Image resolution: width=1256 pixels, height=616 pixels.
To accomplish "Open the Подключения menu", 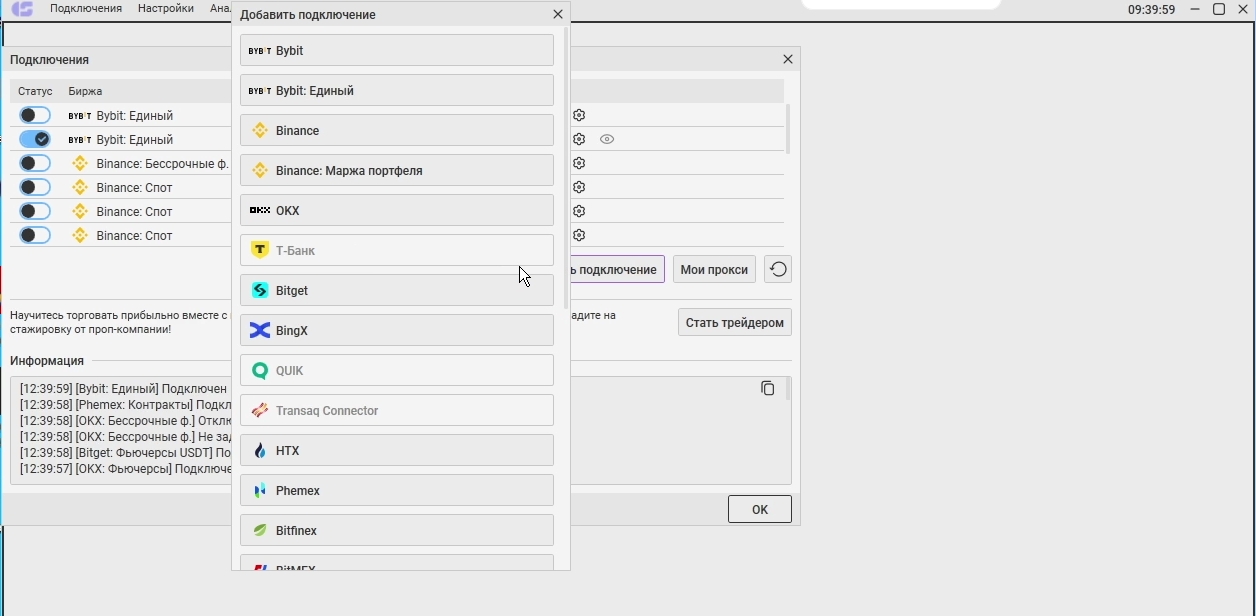I will (x=86, y=8).
